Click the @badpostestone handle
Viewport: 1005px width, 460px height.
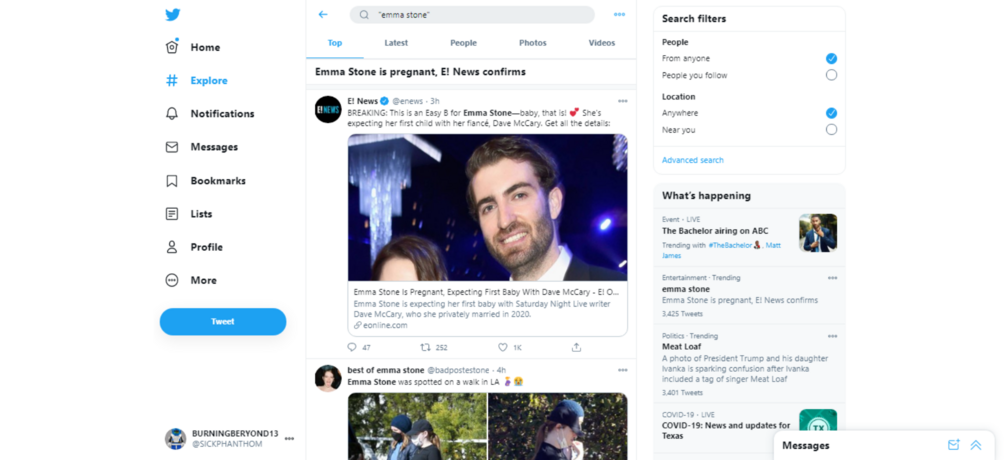click(457, 370)
